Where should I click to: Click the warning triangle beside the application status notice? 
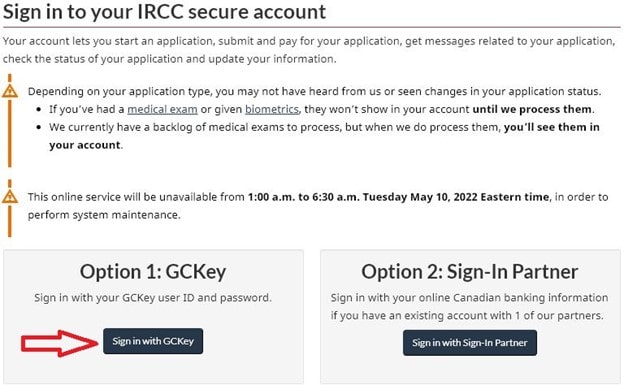point(10,92)
